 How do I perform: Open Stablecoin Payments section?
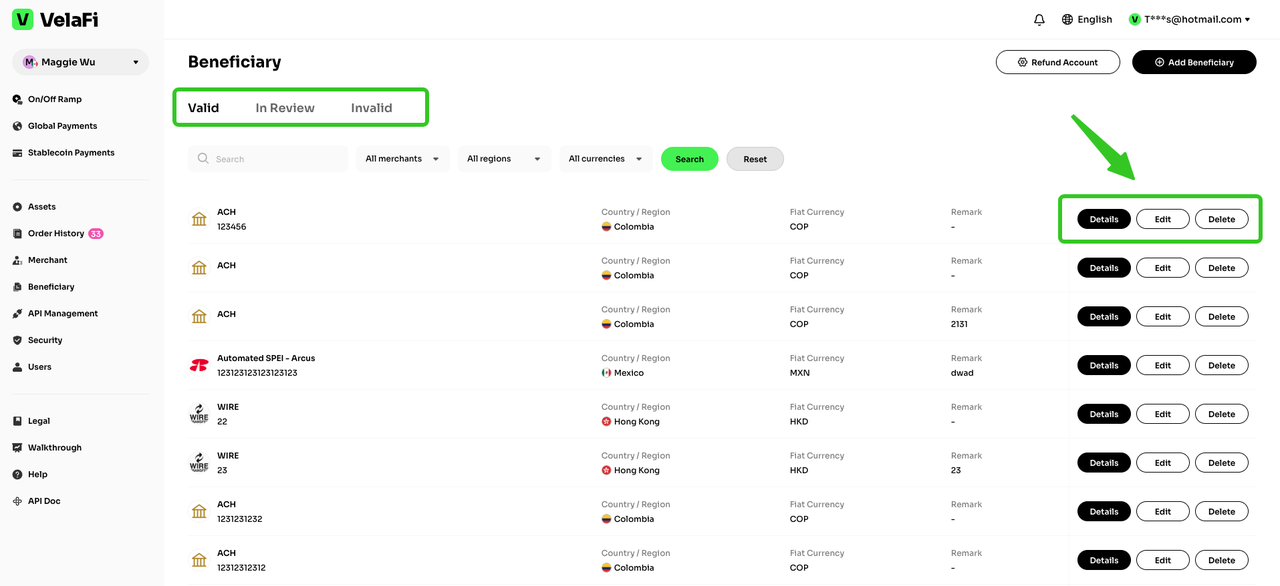point(70,153)
